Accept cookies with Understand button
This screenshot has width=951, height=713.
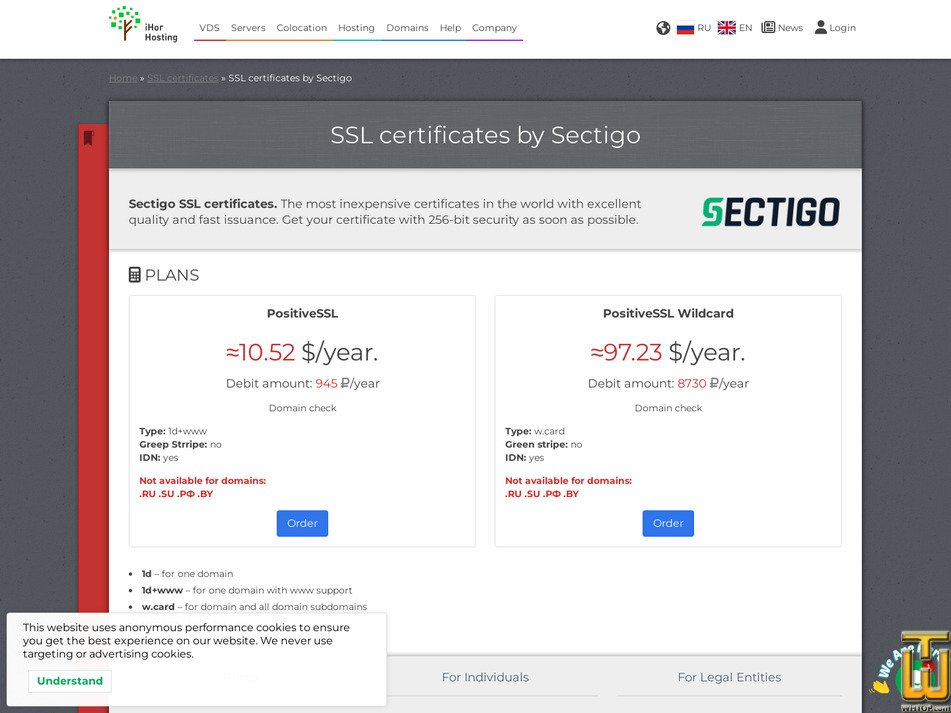pyautogui.click(x=70, y=681)
